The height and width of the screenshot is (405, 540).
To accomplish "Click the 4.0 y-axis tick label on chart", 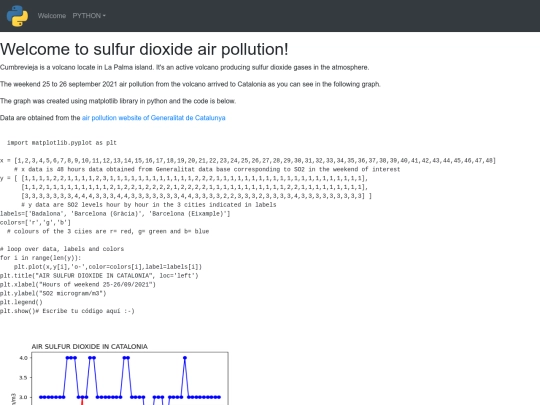I will 23,358.
